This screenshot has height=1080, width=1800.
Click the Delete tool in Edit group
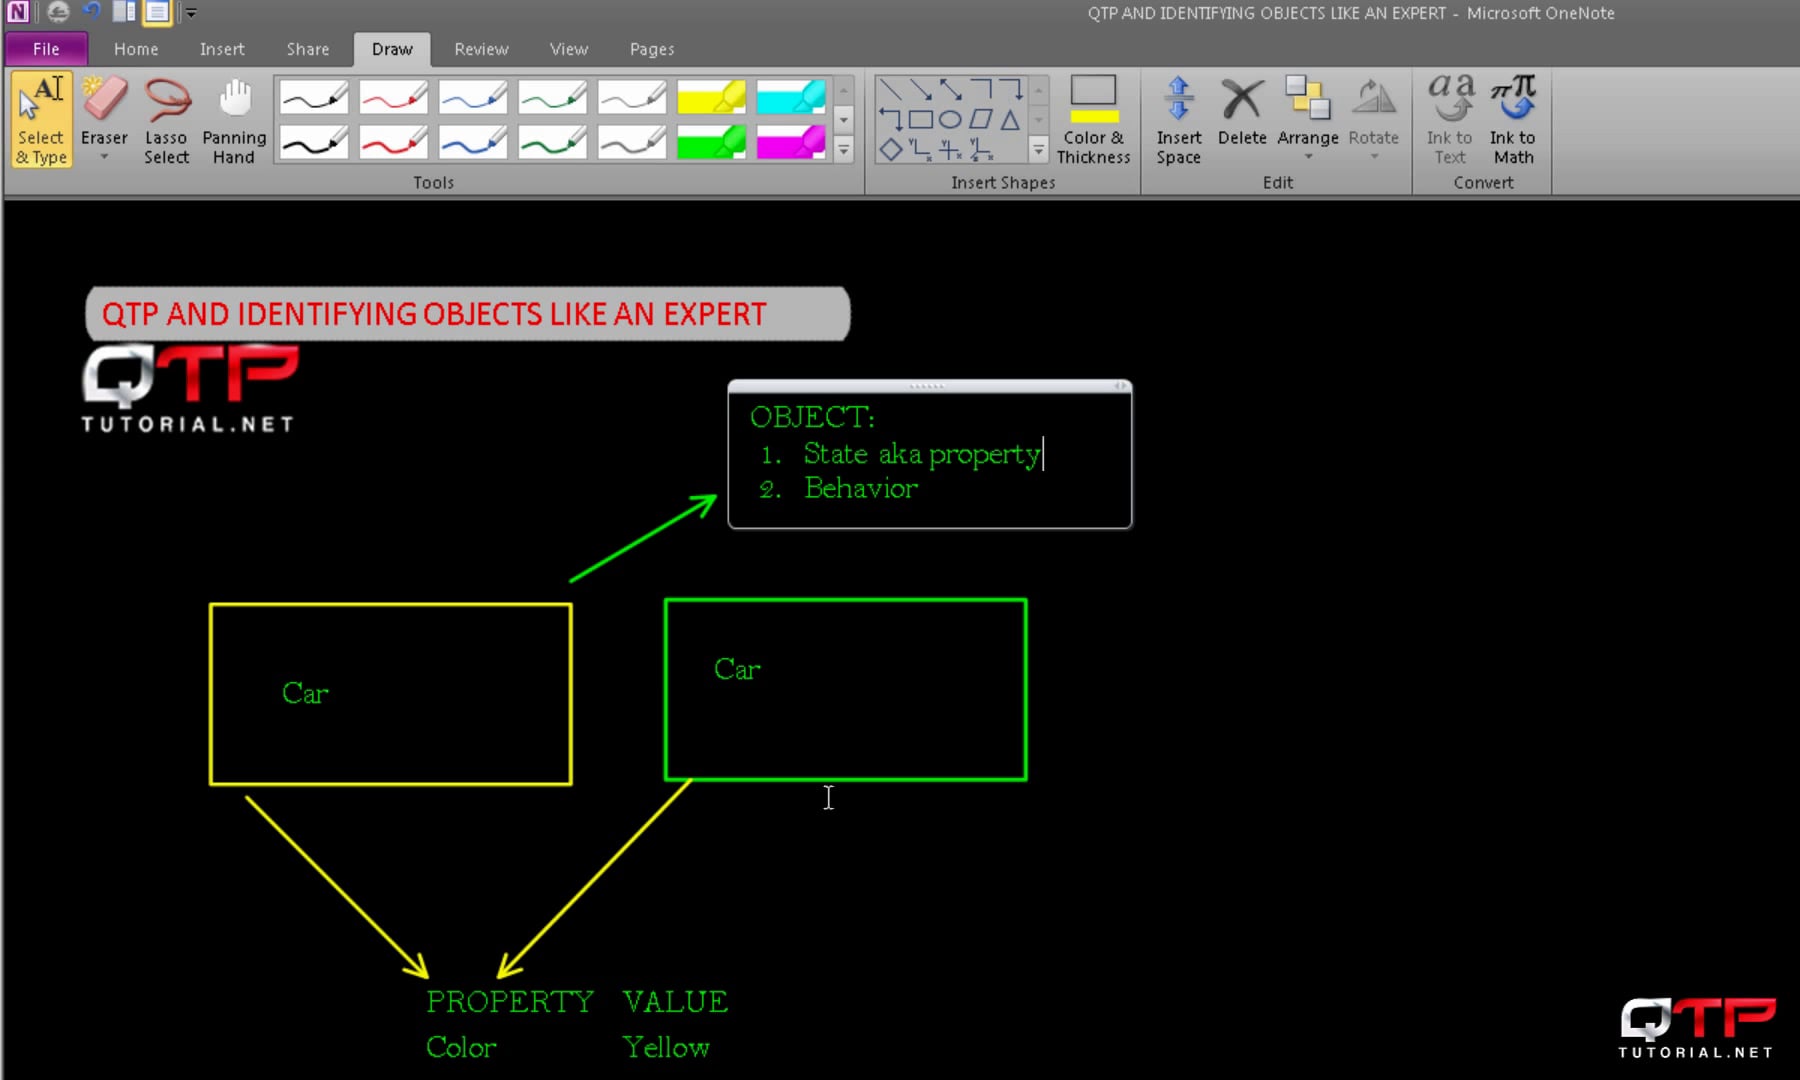pyautogui.click(x=1242, y=118)
